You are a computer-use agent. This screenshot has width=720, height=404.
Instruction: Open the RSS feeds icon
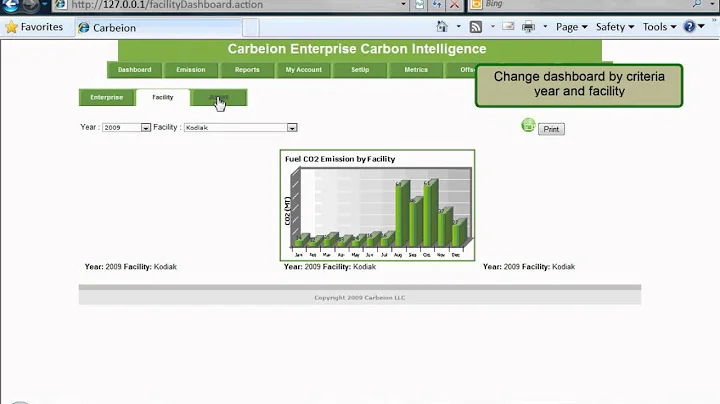[x=476, y=27]
